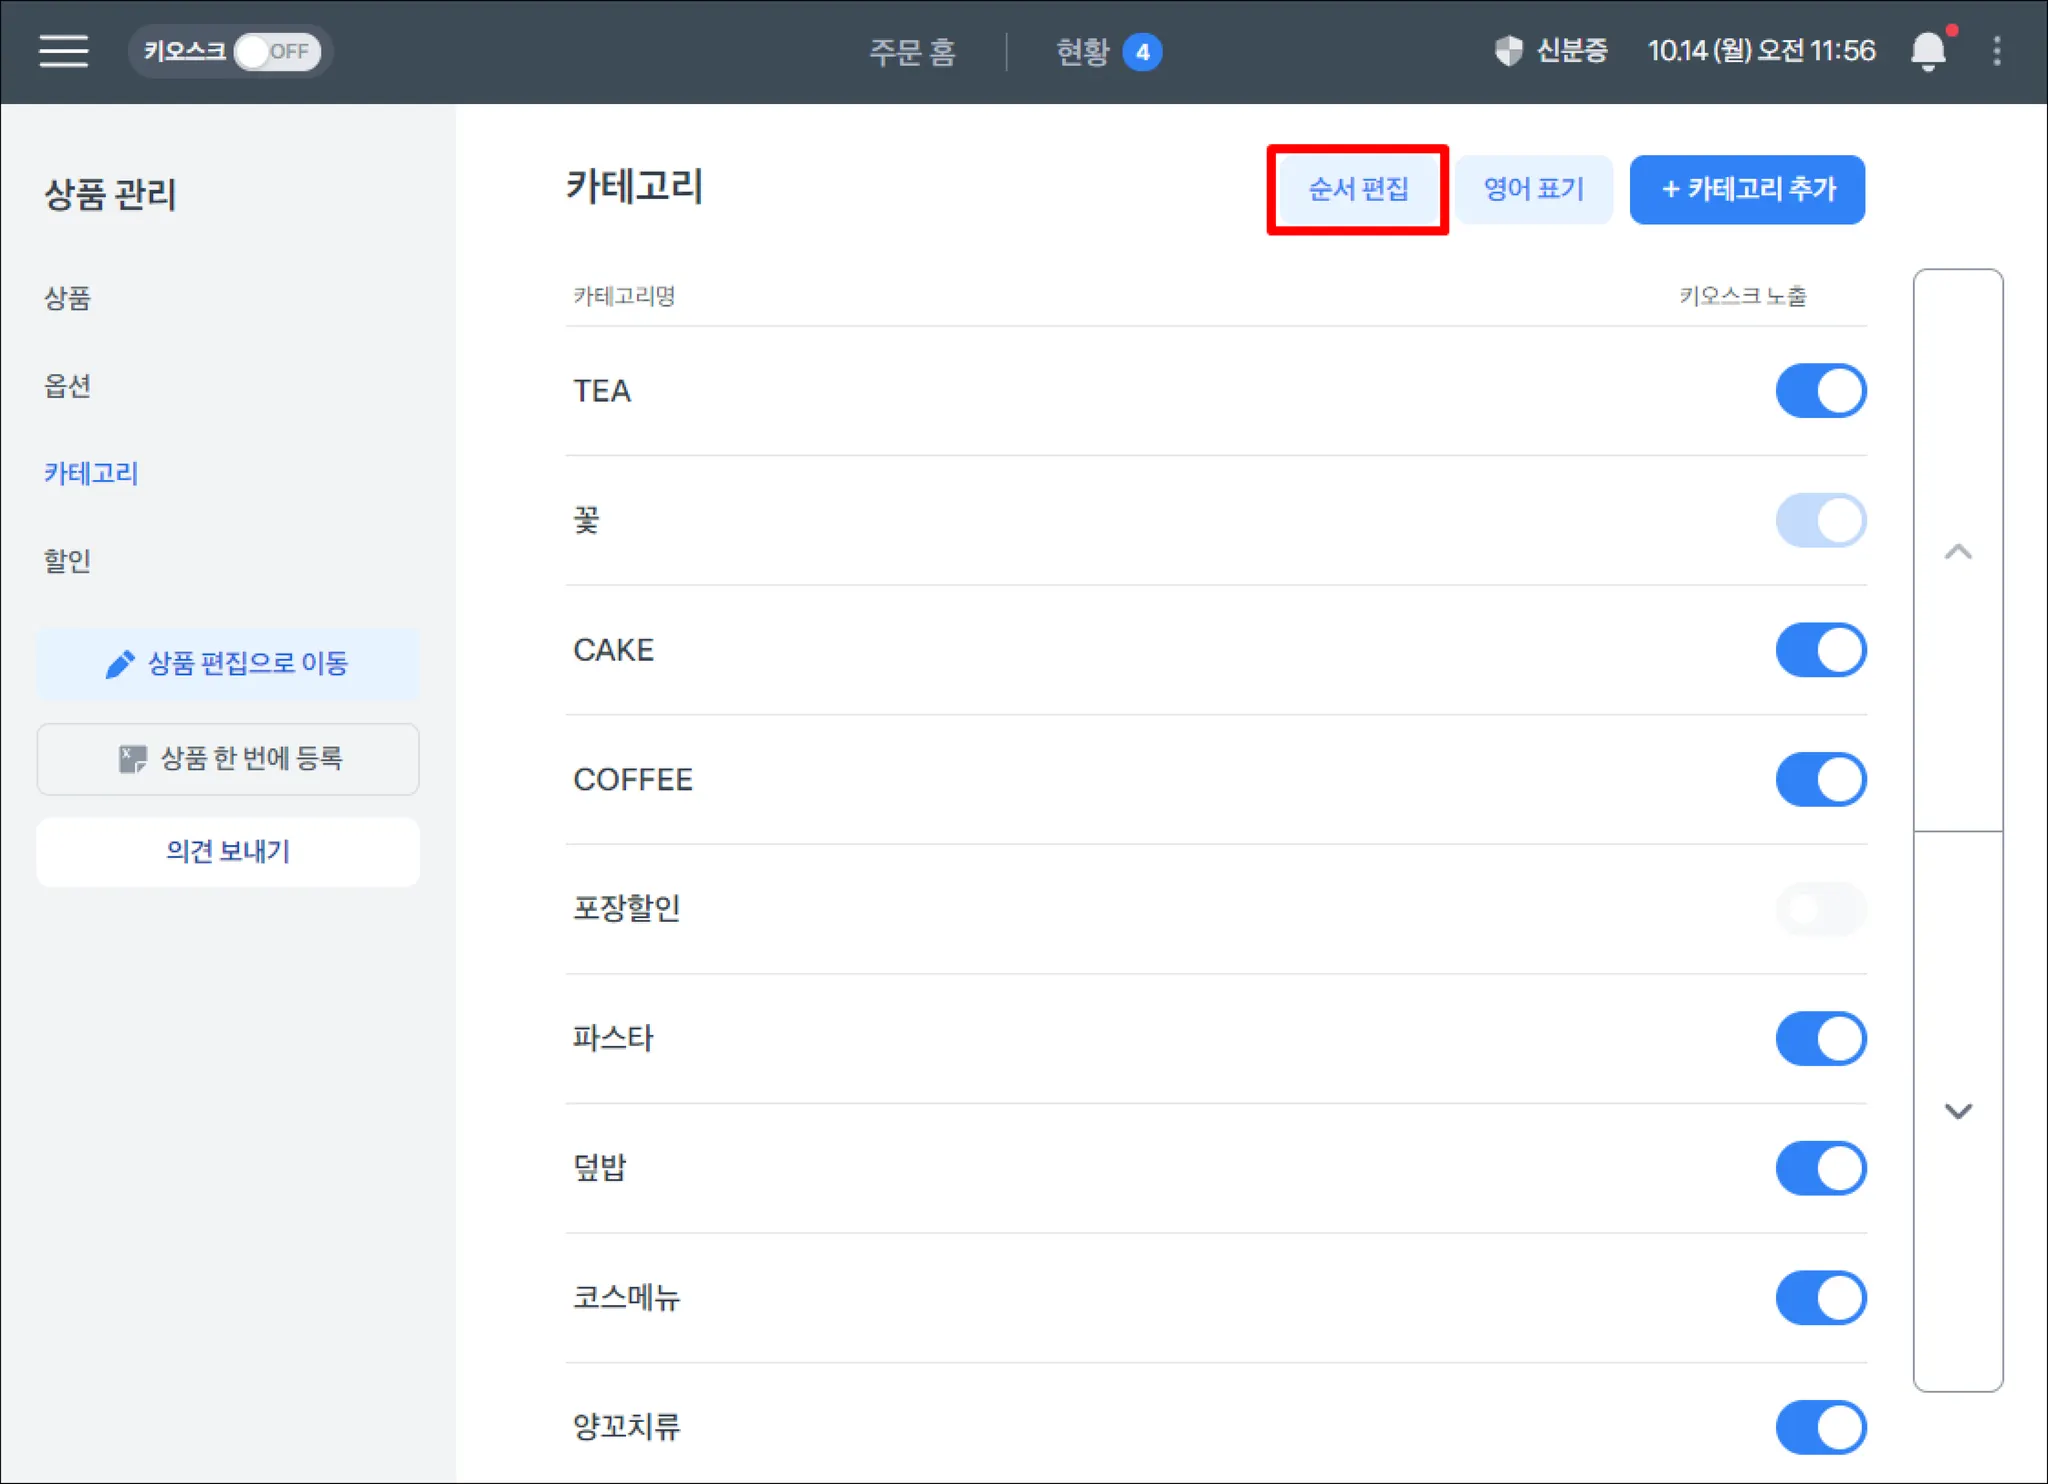Open the three-dot more options menu
2048x1484 pixels.
click(1996, 51)
